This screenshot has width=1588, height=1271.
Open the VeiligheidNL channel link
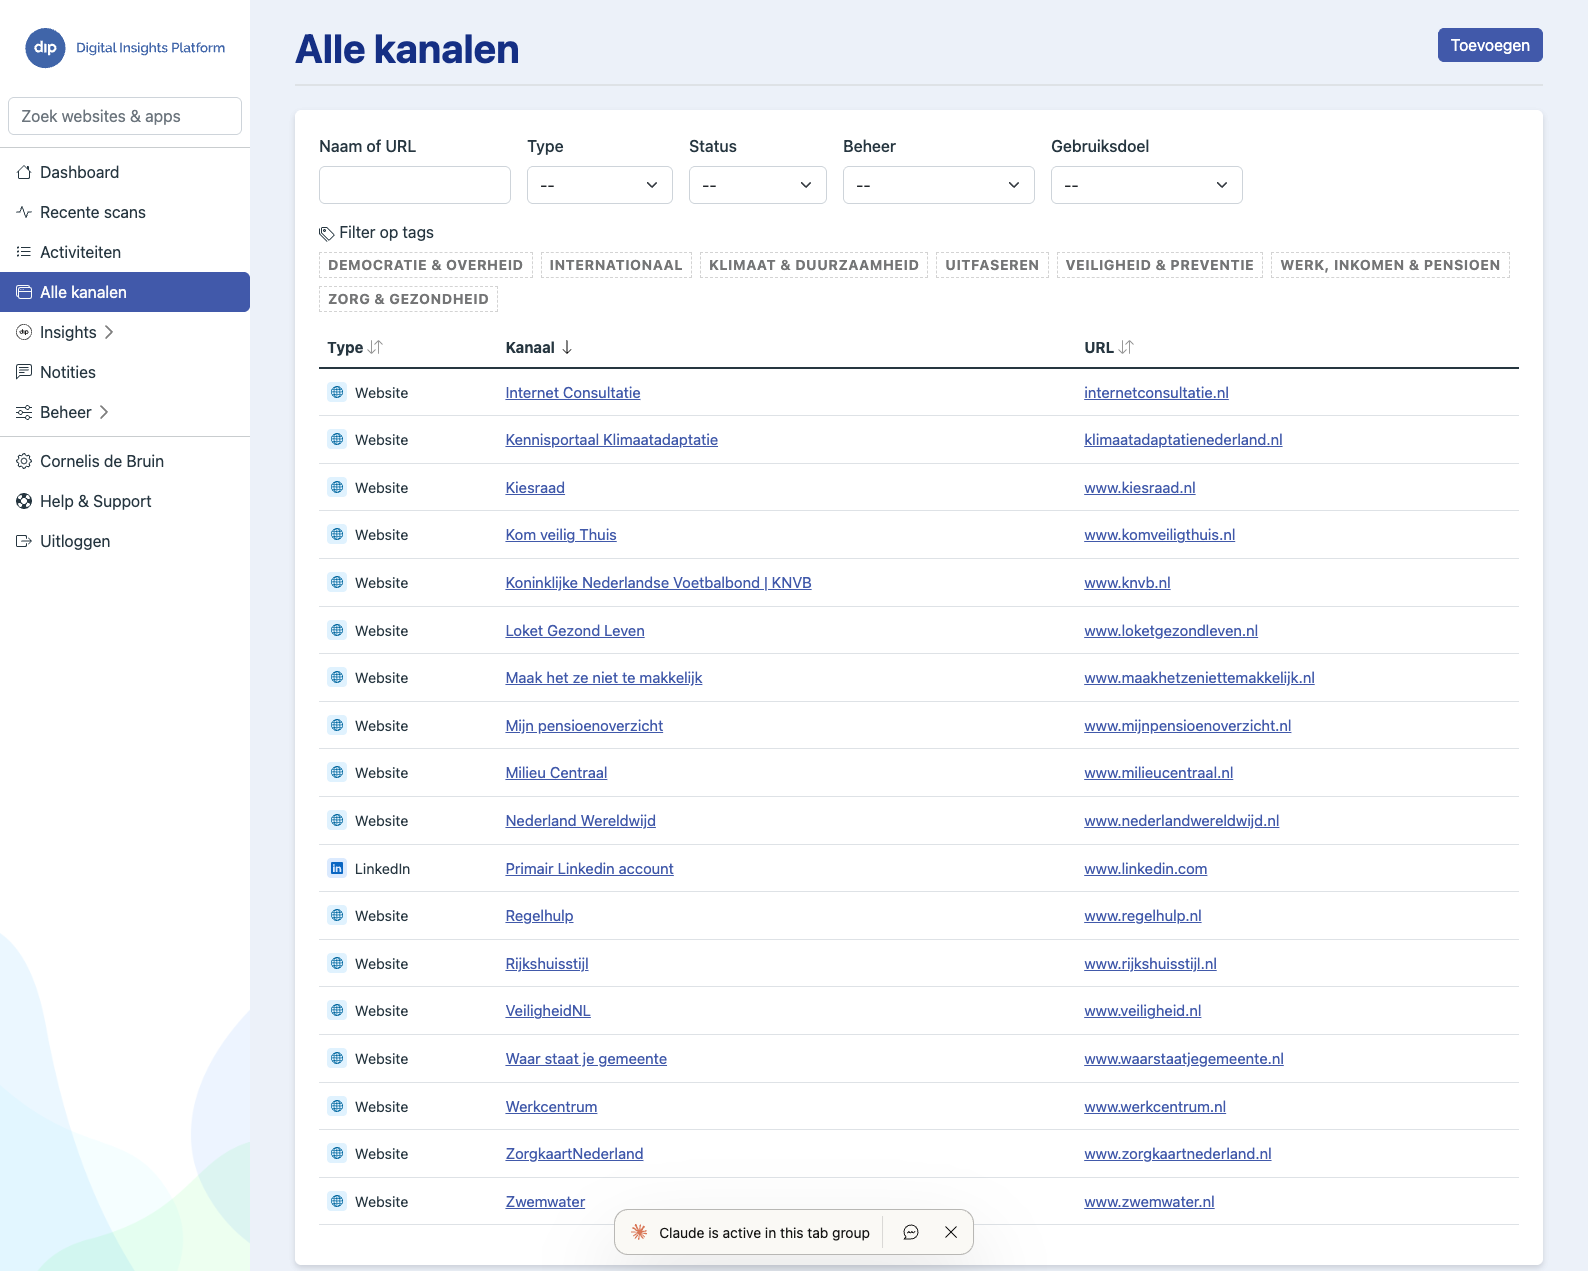click(548, 1011)
